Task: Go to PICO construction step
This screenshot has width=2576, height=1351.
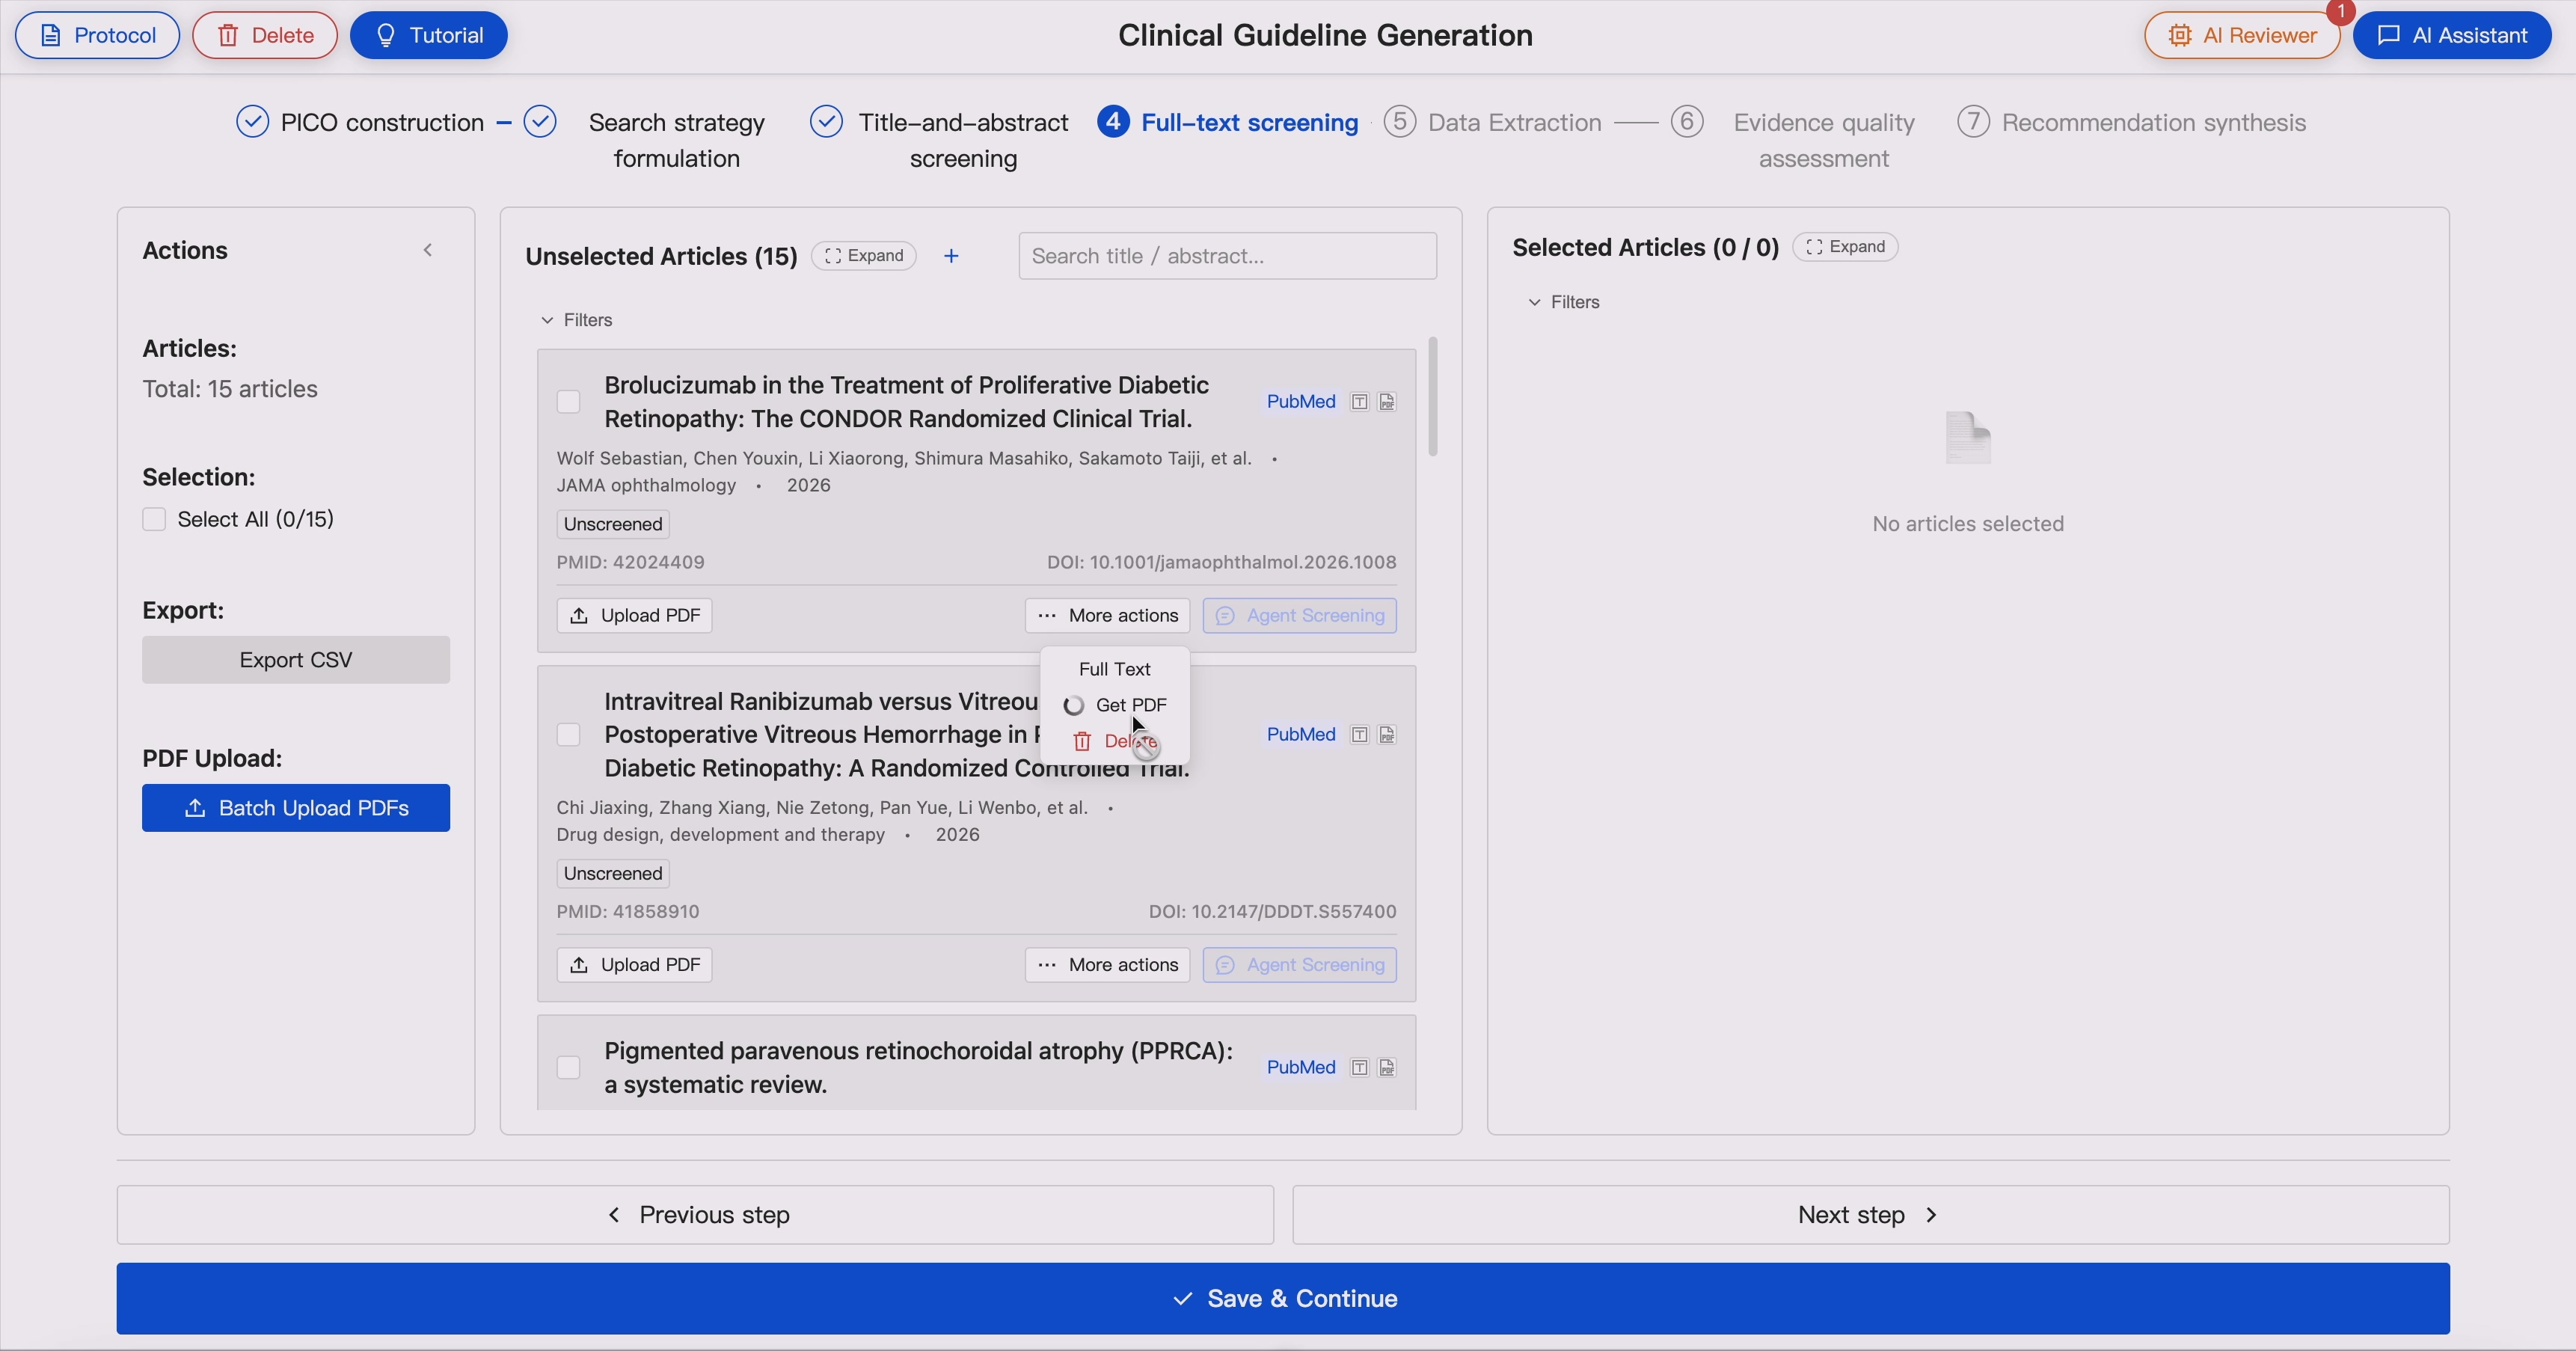Action: [360, 122]
